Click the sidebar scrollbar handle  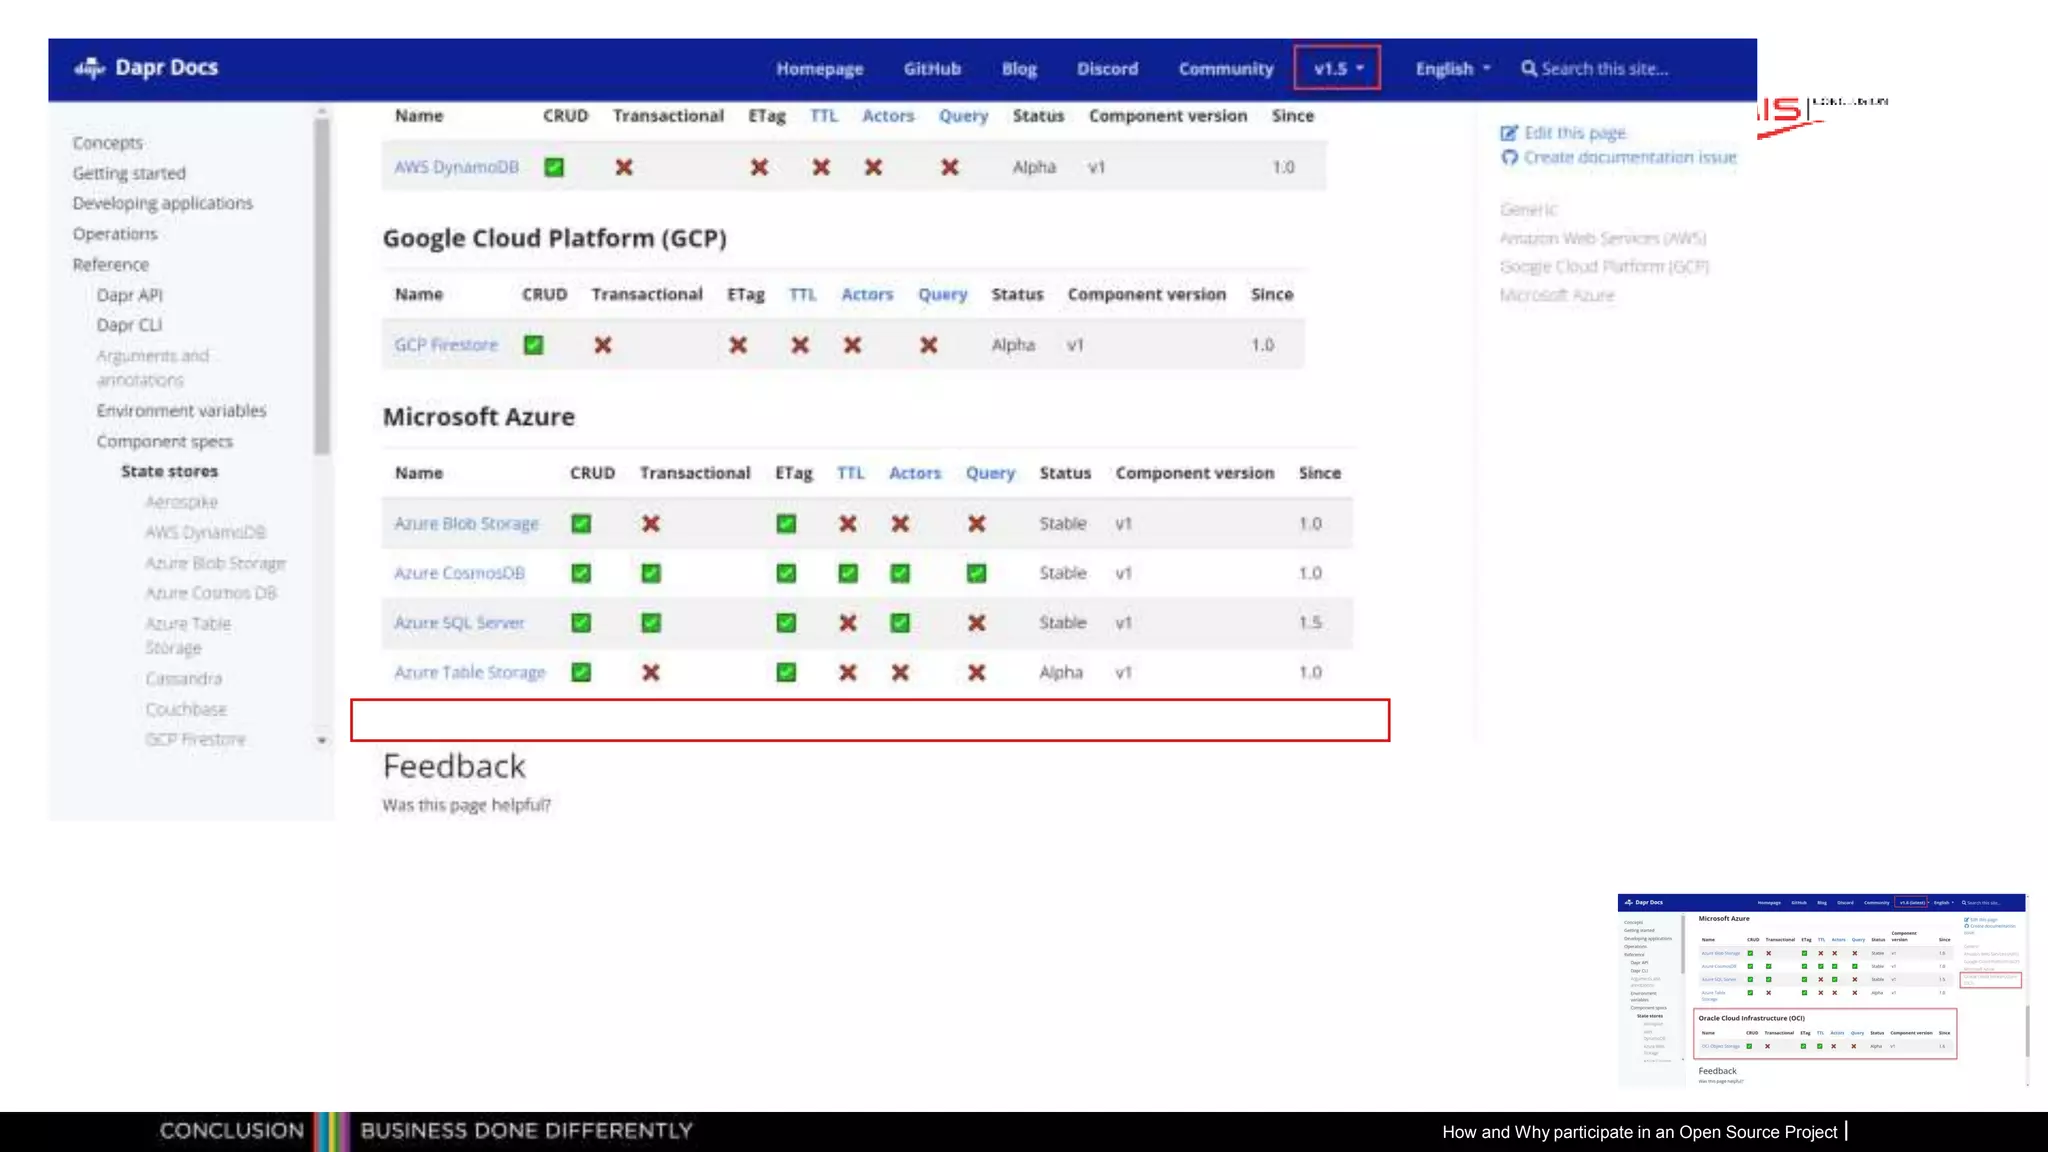[321, 285]
